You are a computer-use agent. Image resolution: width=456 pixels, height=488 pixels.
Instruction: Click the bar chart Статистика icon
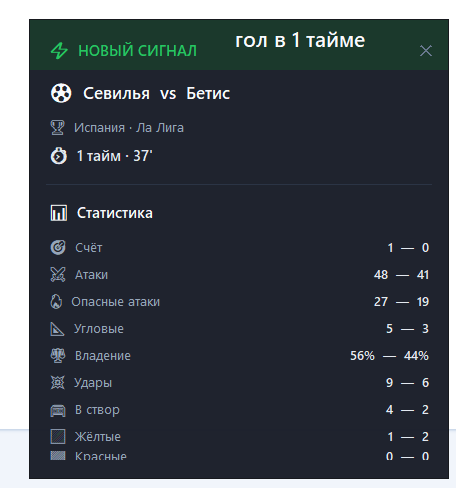coord(59,213)
